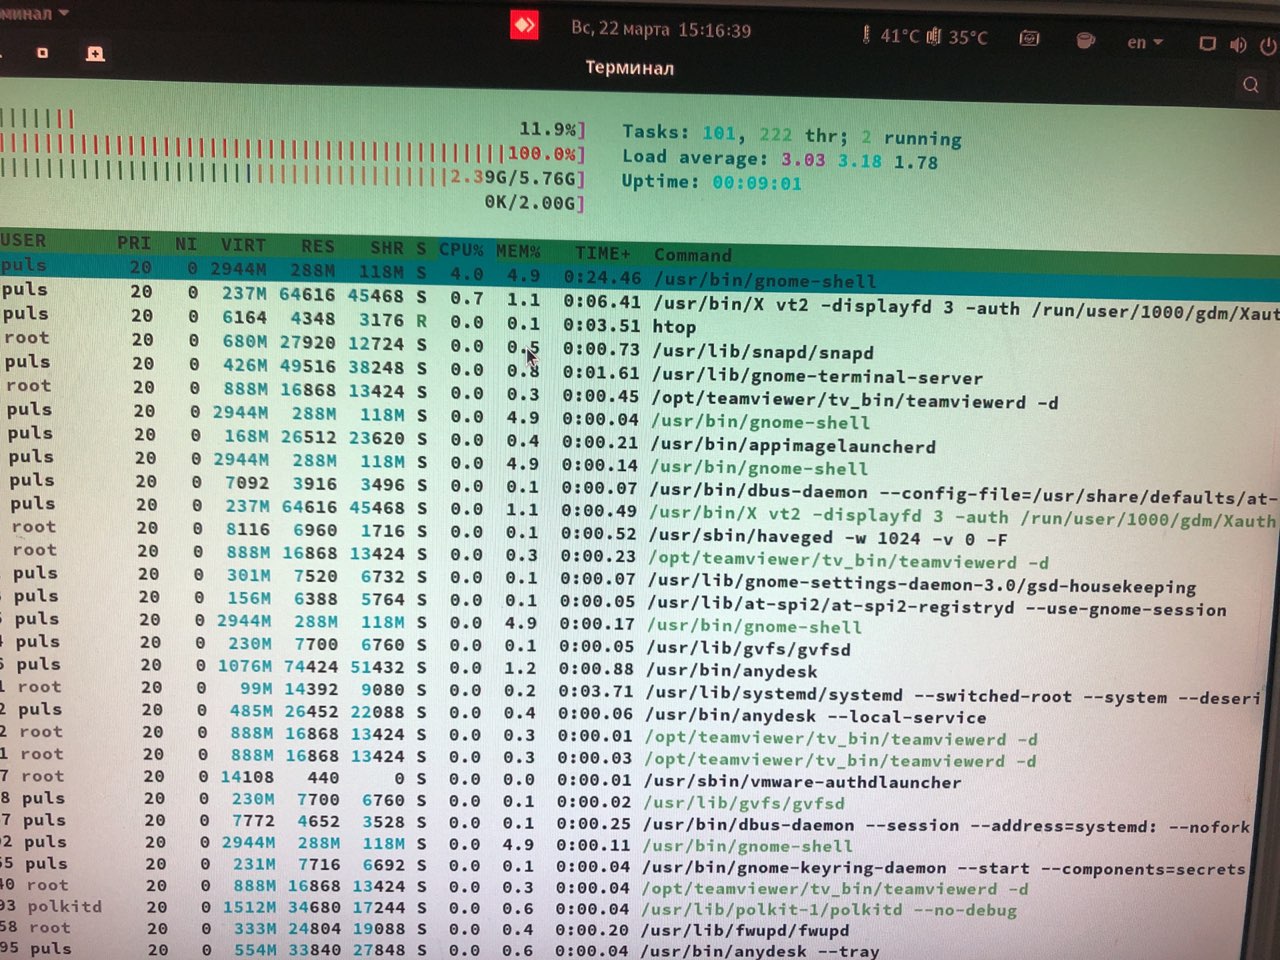Sort by the PRI column header
Image resolution: width=1280 pixels, height=960 pixels.
coord(134,243)
